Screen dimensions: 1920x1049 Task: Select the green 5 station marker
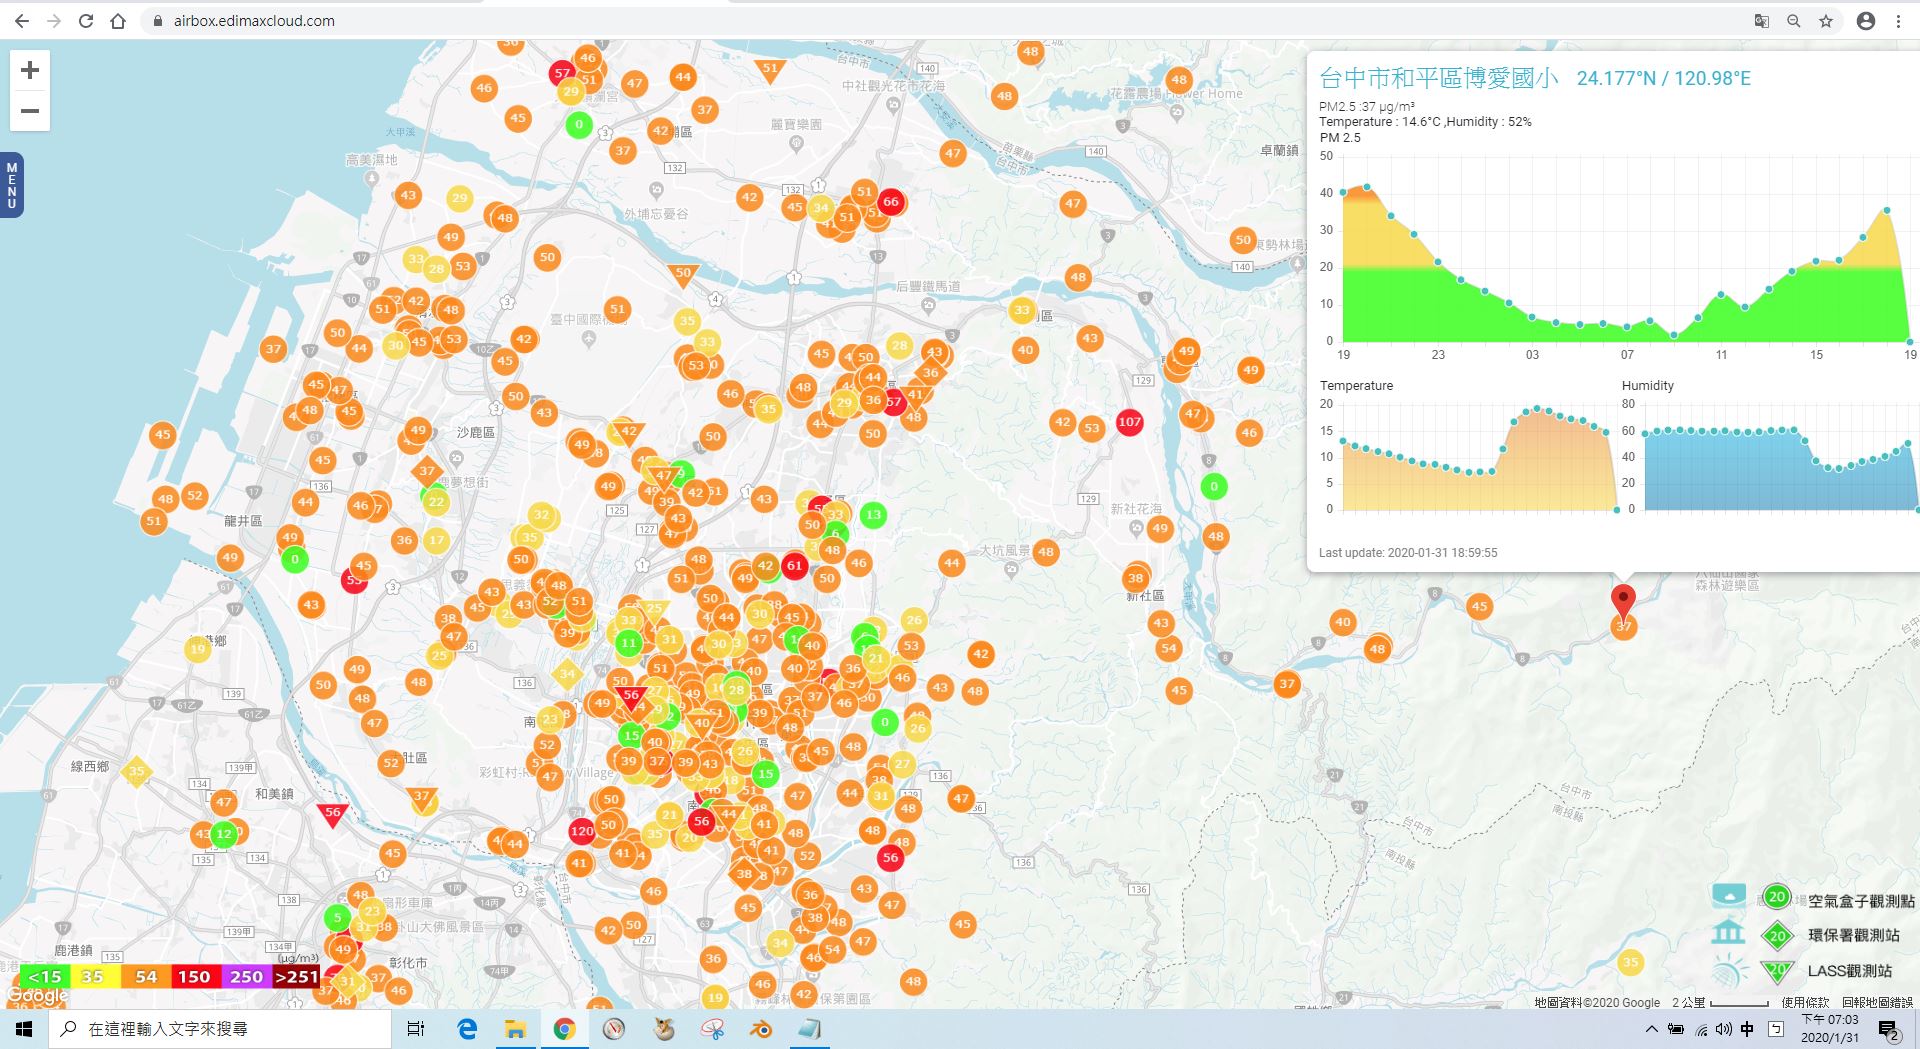[338, 917]
